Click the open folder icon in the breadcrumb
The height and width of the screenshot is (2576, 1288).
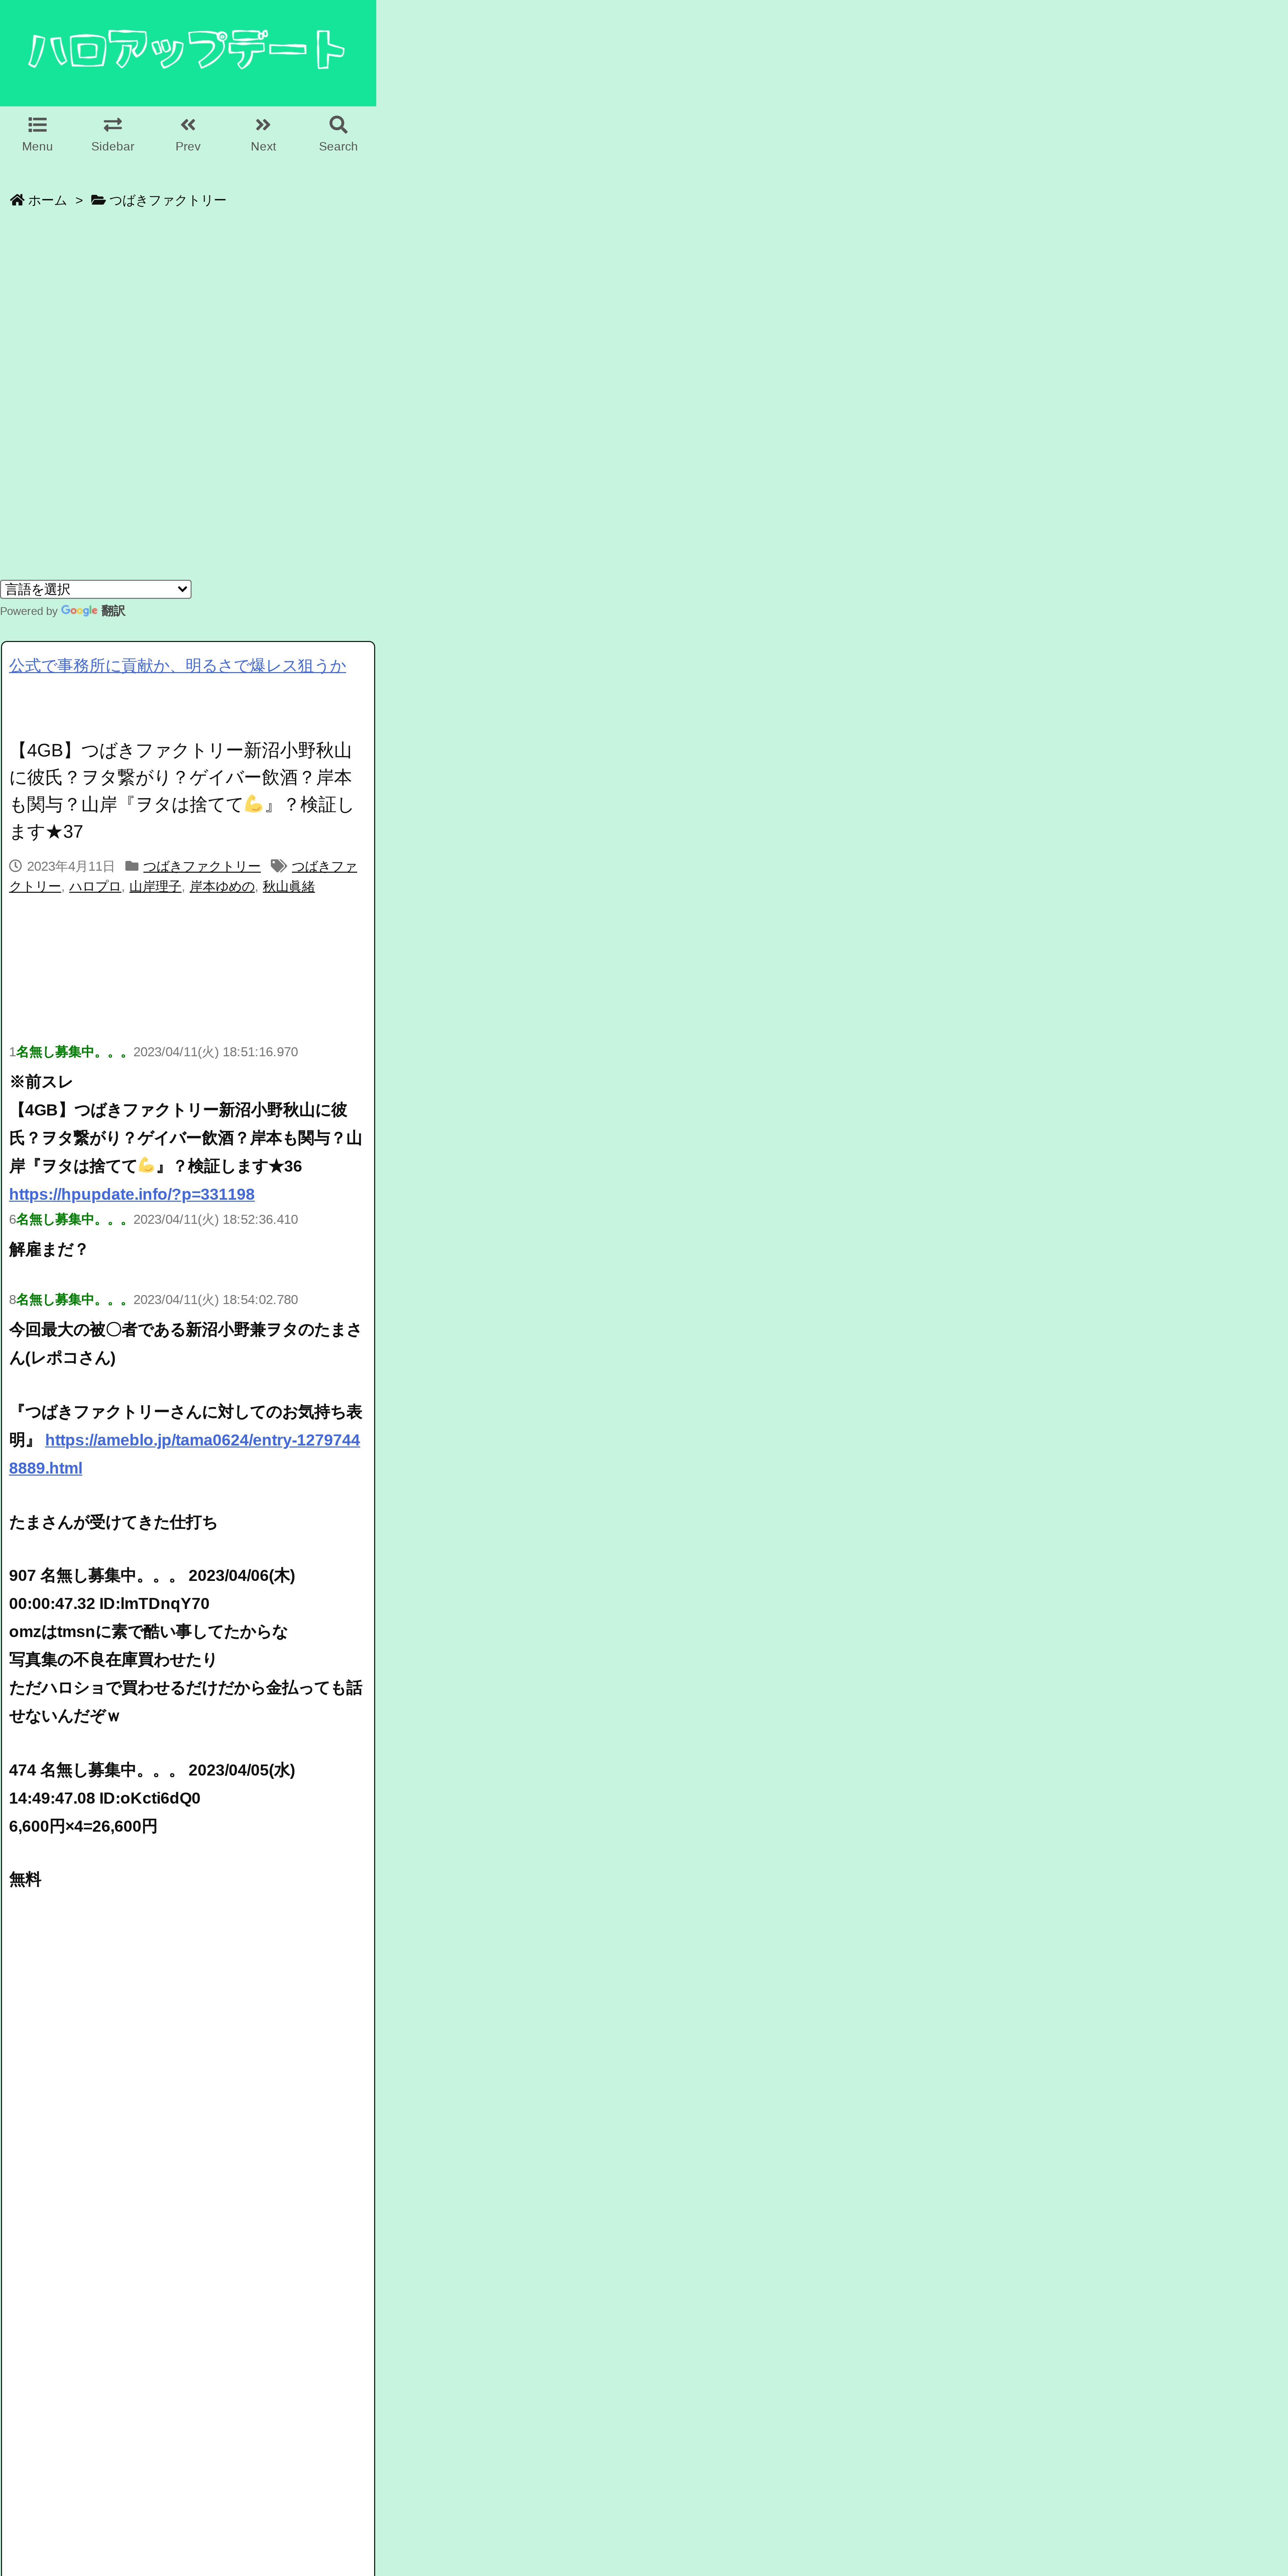point(98,200)
